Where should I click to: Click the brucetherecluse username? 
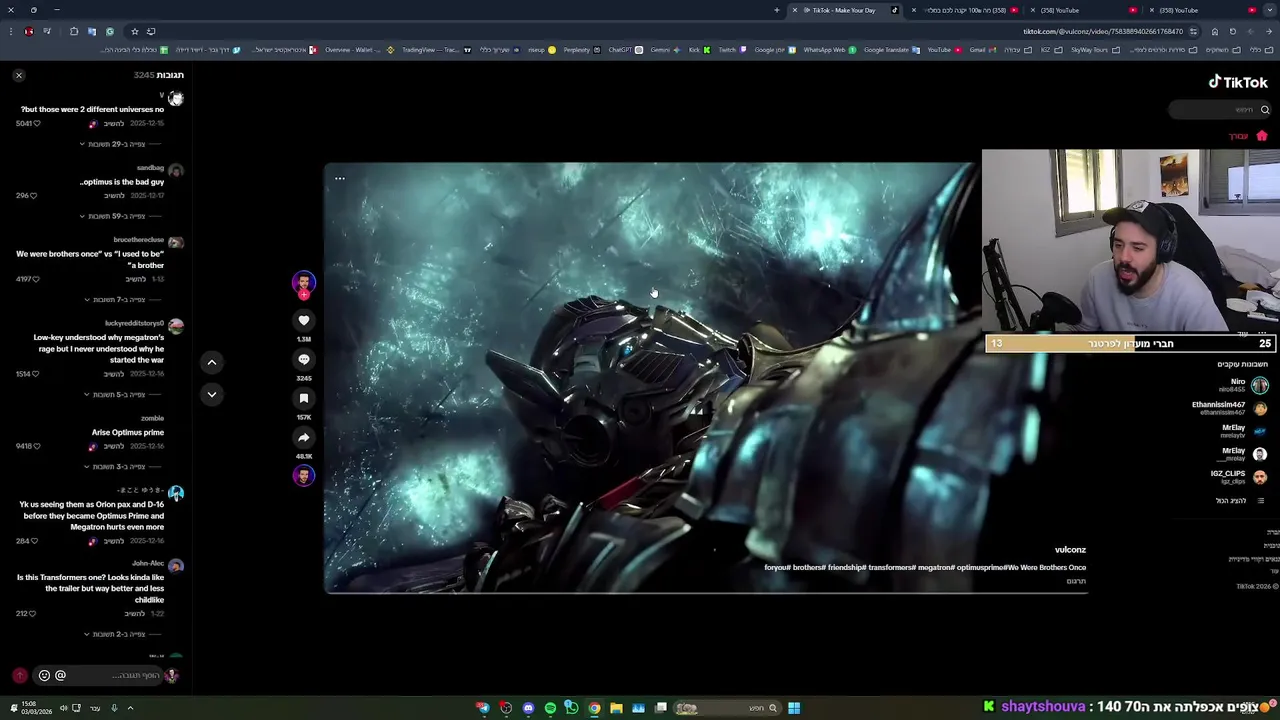pyautogui.click(x=138, y=240)
